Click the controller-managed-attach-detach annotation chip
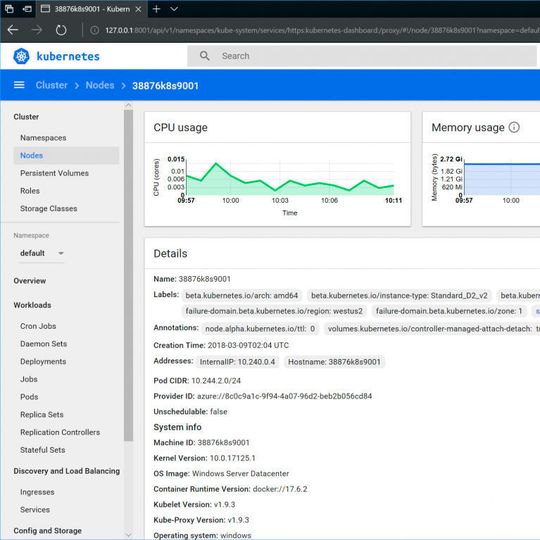The image size is (540, 540). point(432,329)
